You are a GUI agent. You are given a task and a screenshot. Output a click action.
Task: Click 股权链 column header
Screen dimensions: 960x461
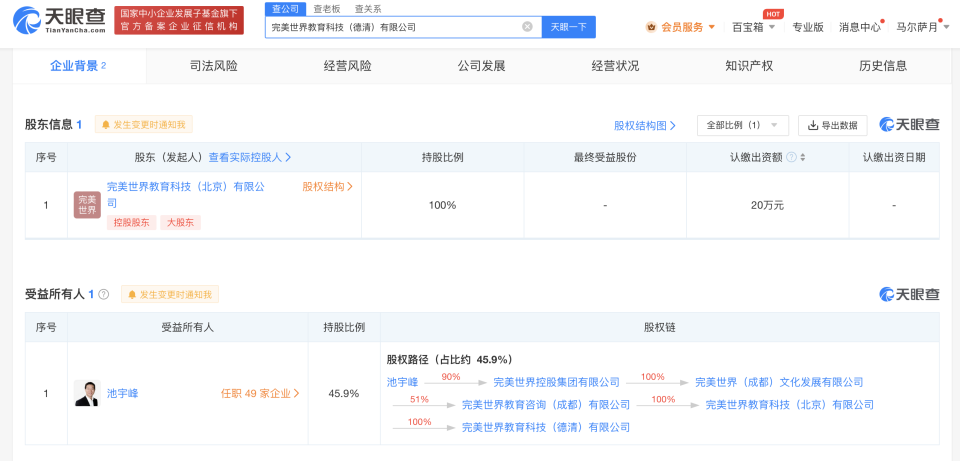pyautogui.click(x=659, y=328)
